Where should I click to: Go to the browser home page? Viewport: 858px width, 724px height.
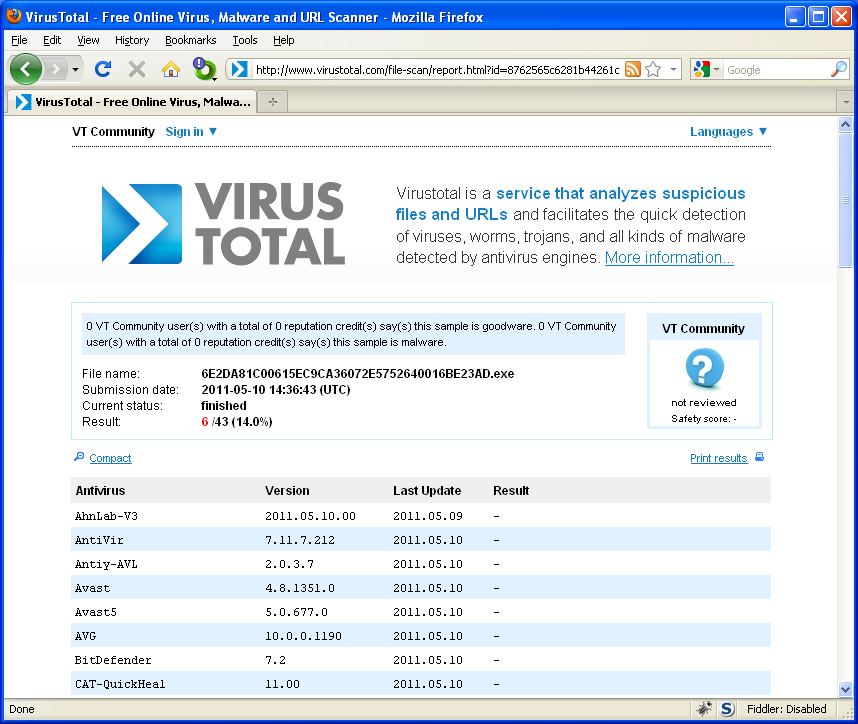point(171,69)
